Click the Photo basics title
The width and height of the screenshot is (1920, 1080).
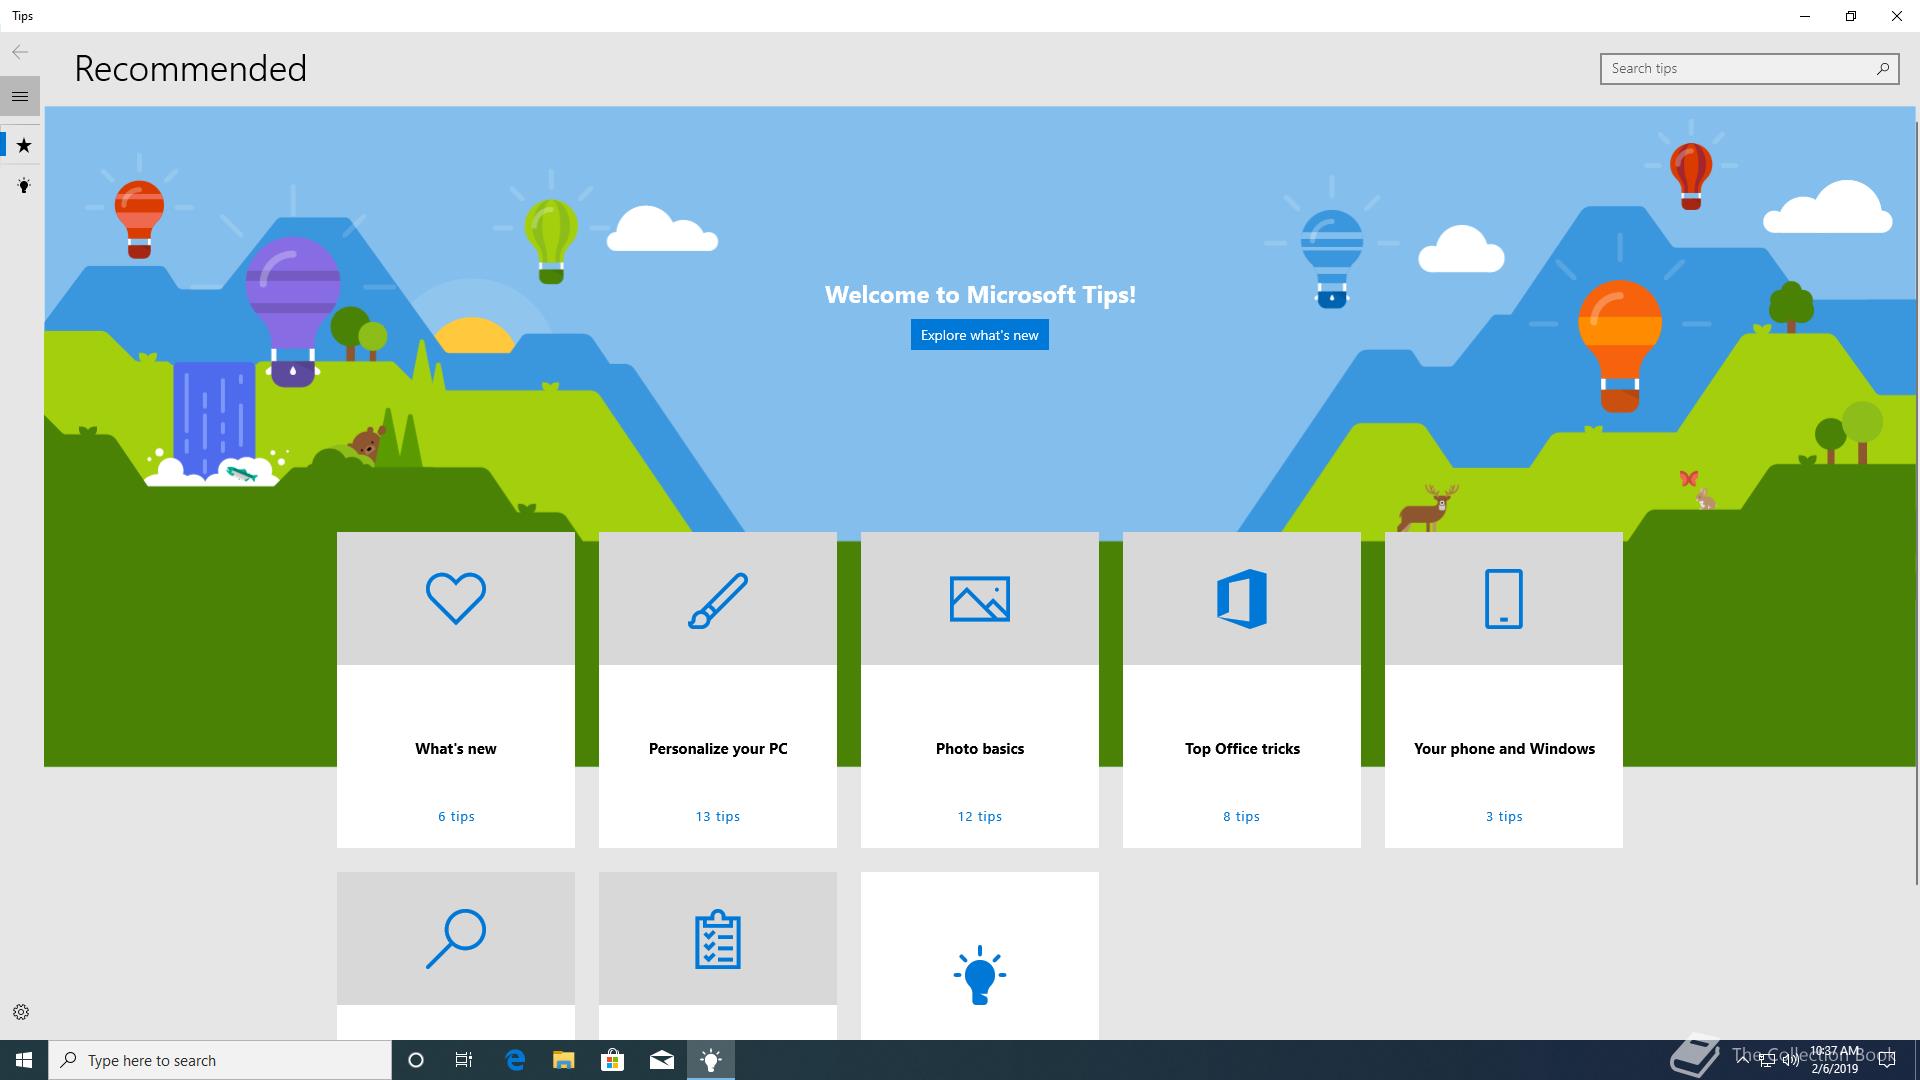pyautogui.click(x=980, y=748)
